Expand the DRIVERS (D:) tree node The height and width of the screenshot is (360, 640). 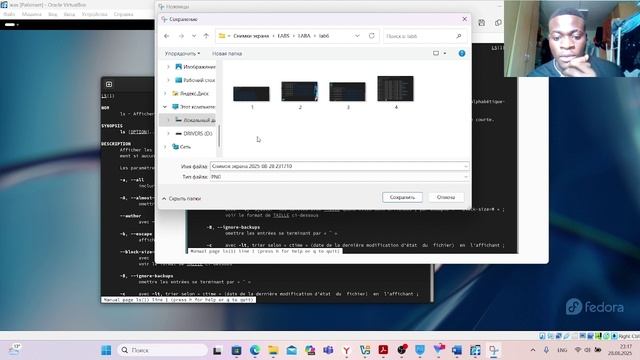point(168,133)
